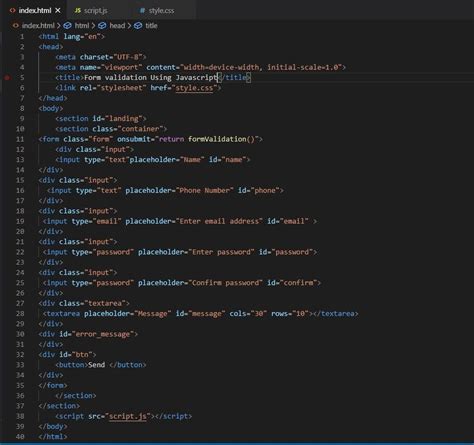Click the Send button text on line 33
The width and height of the screenshot is (474, 445).
(x=97, y=365)
